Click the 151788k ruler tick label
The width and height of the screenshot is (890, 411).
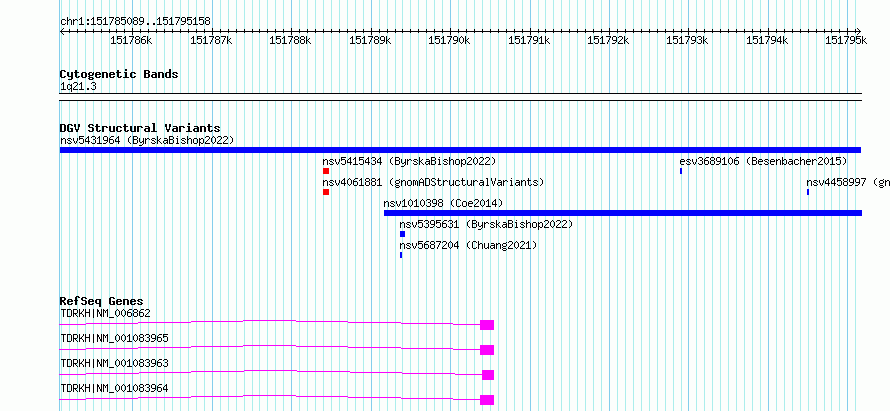[290, 40]
